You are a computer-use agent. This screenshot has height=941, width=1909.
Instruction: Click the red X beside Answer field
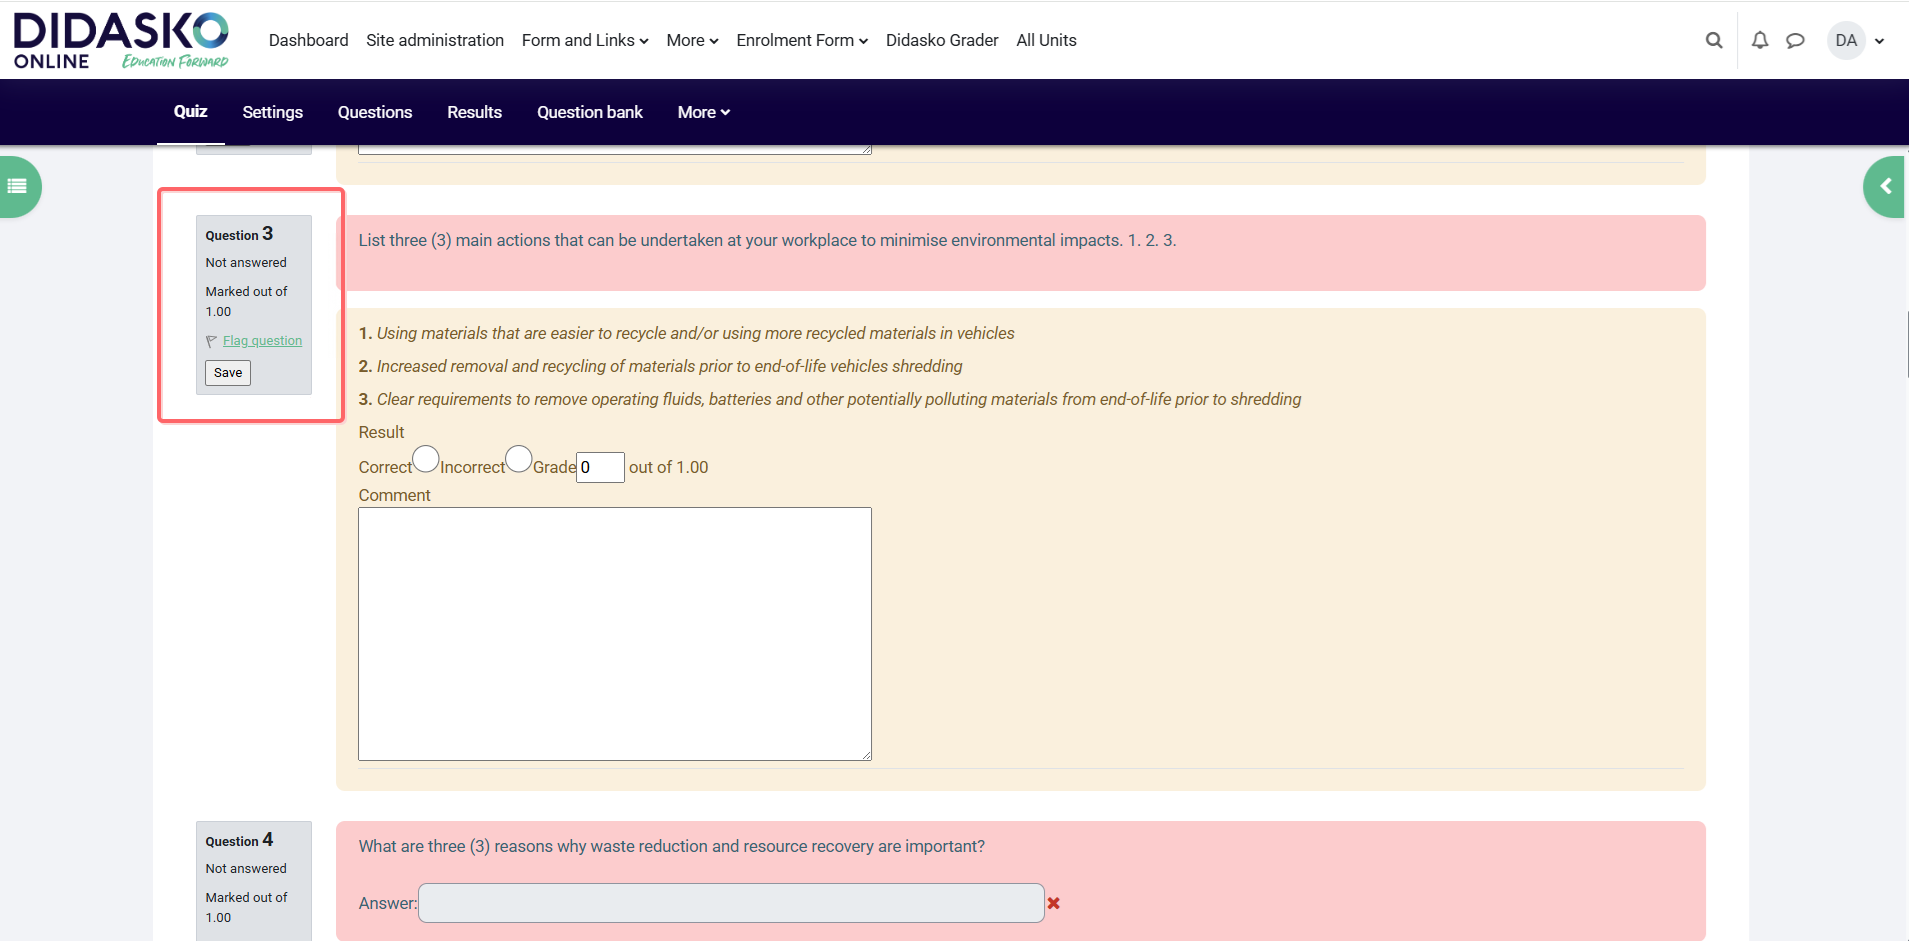pos(1053,903)
